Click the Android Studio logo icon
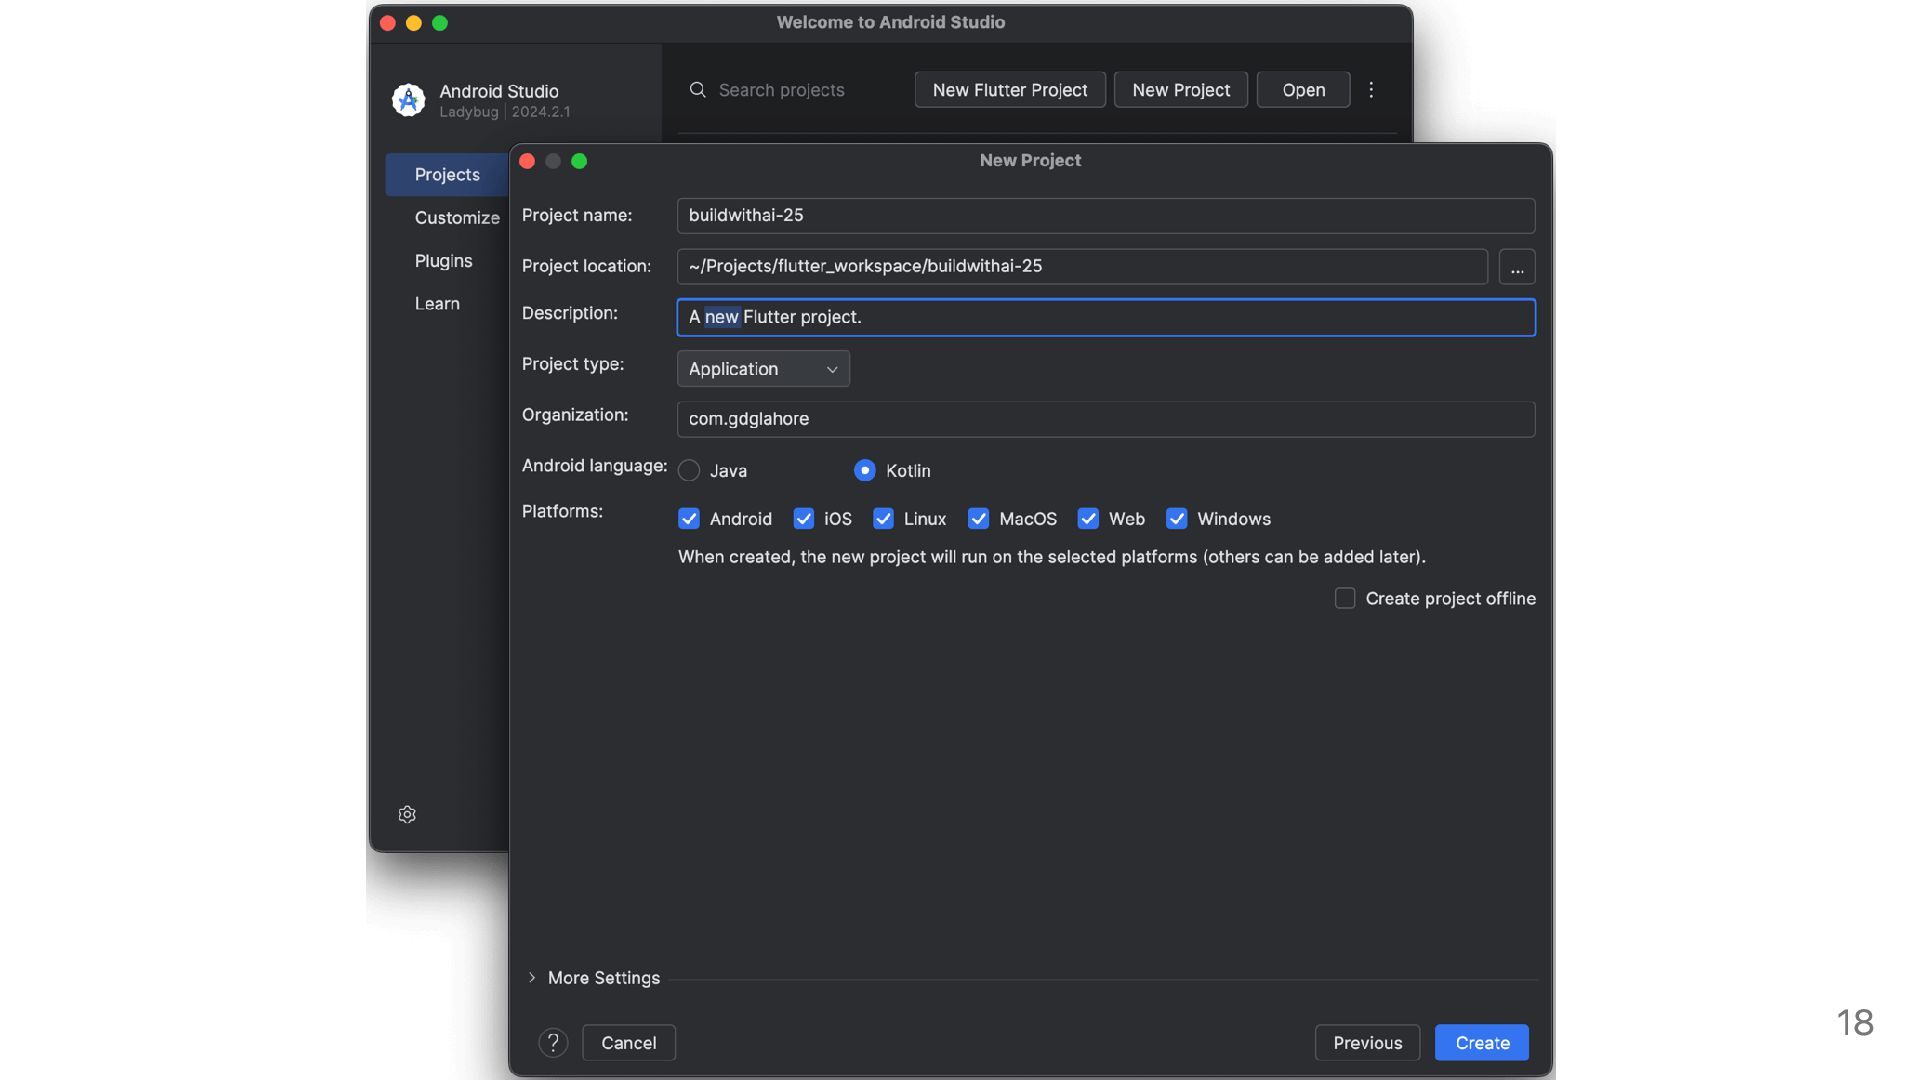The image size is (1920, 1080). 408,100
